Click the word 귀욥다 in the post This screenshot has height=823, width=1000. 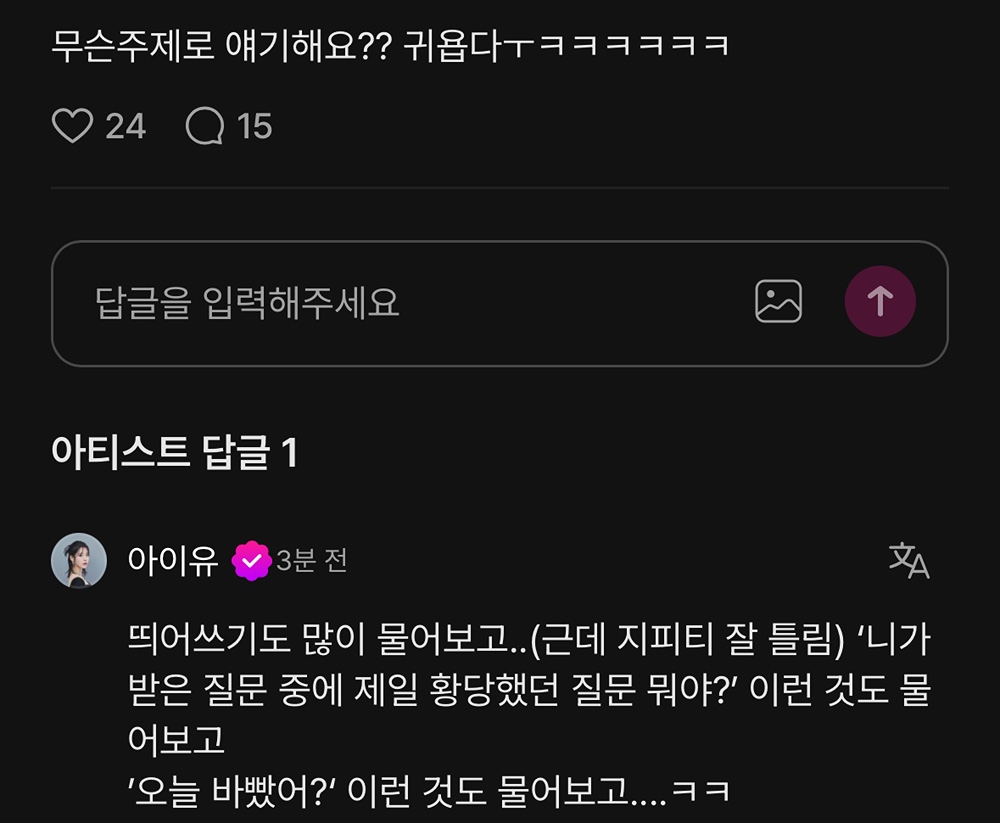pos(452,46)
